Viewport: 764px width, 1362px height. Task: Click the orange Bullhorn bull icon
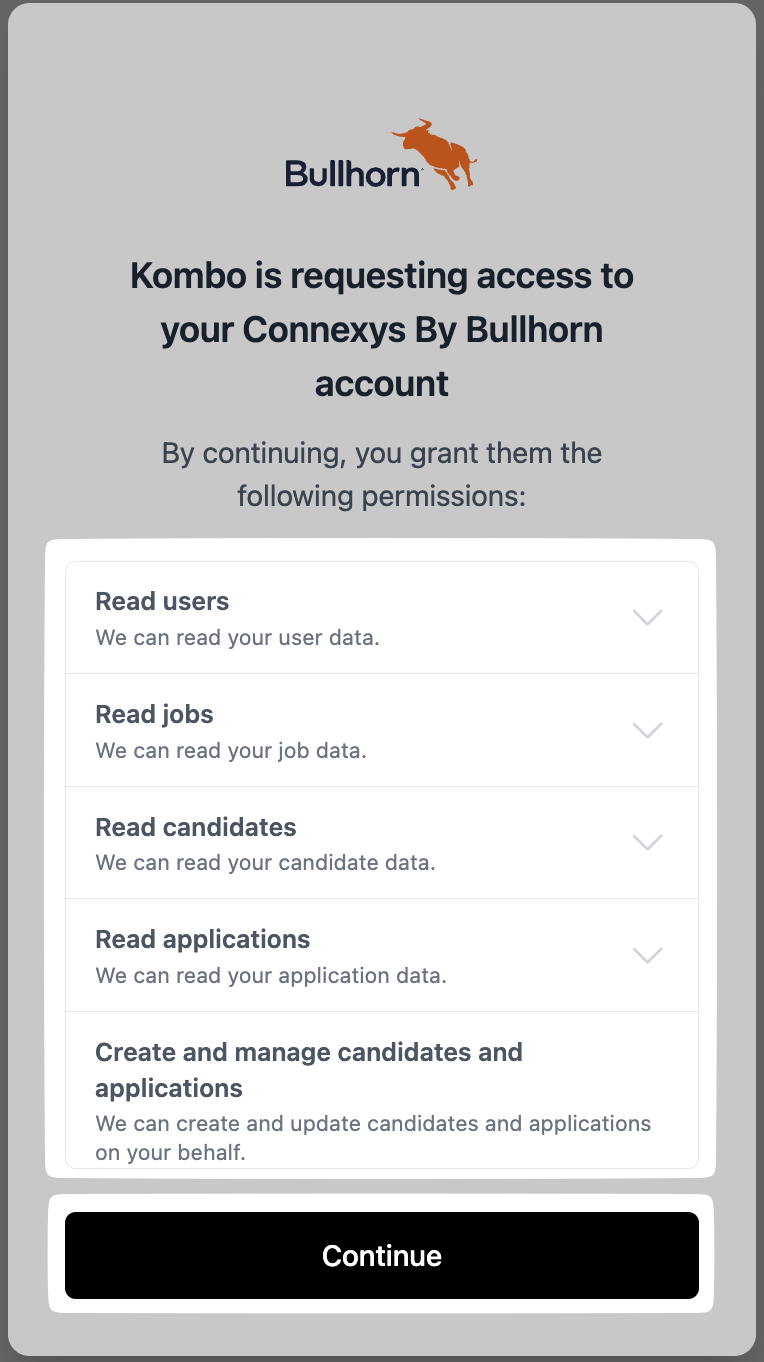(434, 154)
